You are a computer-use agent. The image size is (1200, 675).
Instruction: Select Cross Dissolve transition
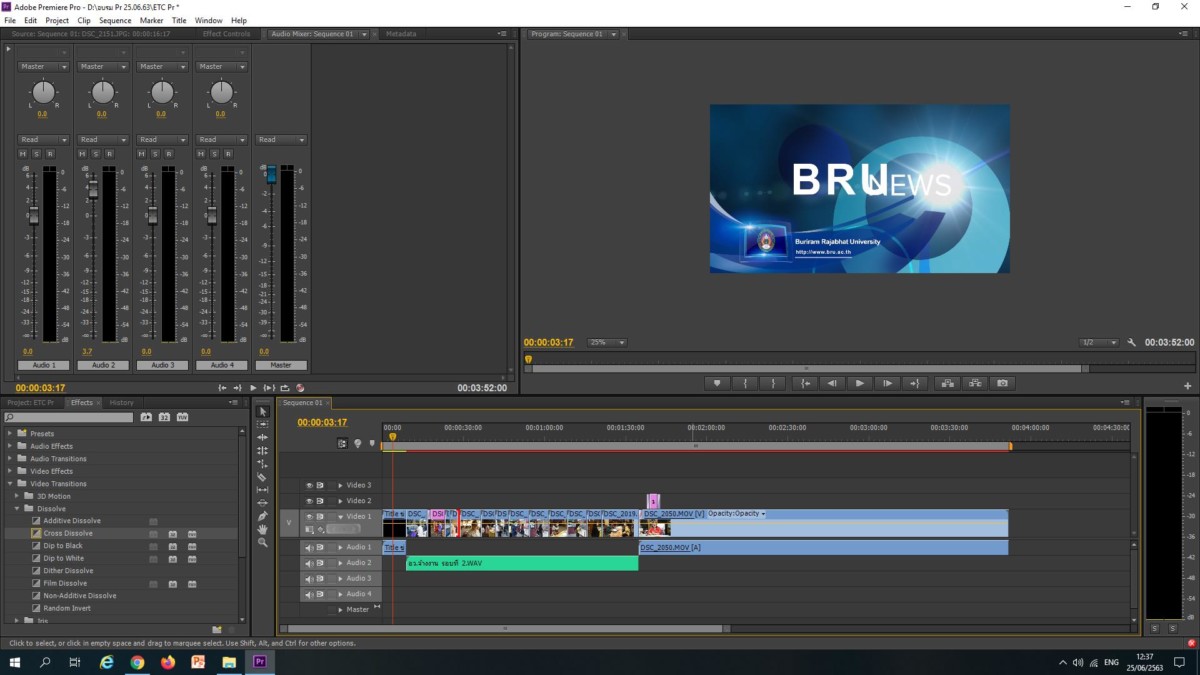coord(68,533)
